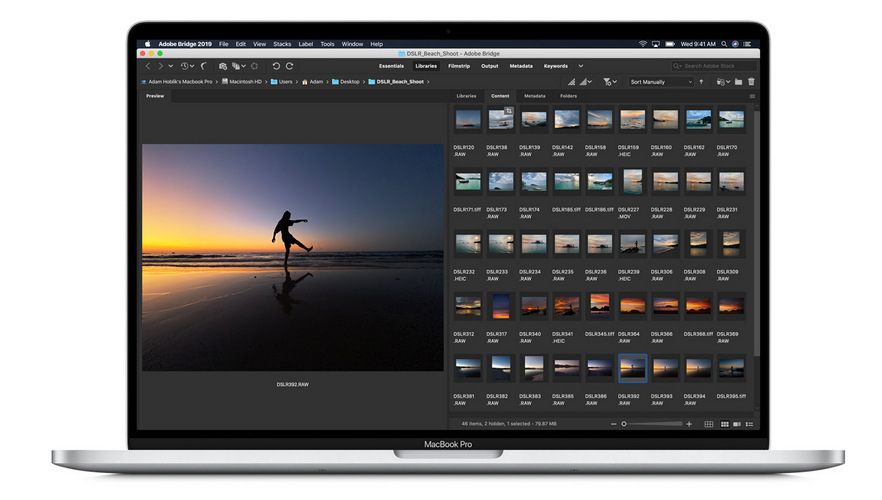The width and height of the screenshot is (882, 500).
Task: Select the DSLR395.tiff thumbnail
Action: (x=731, y=368)
